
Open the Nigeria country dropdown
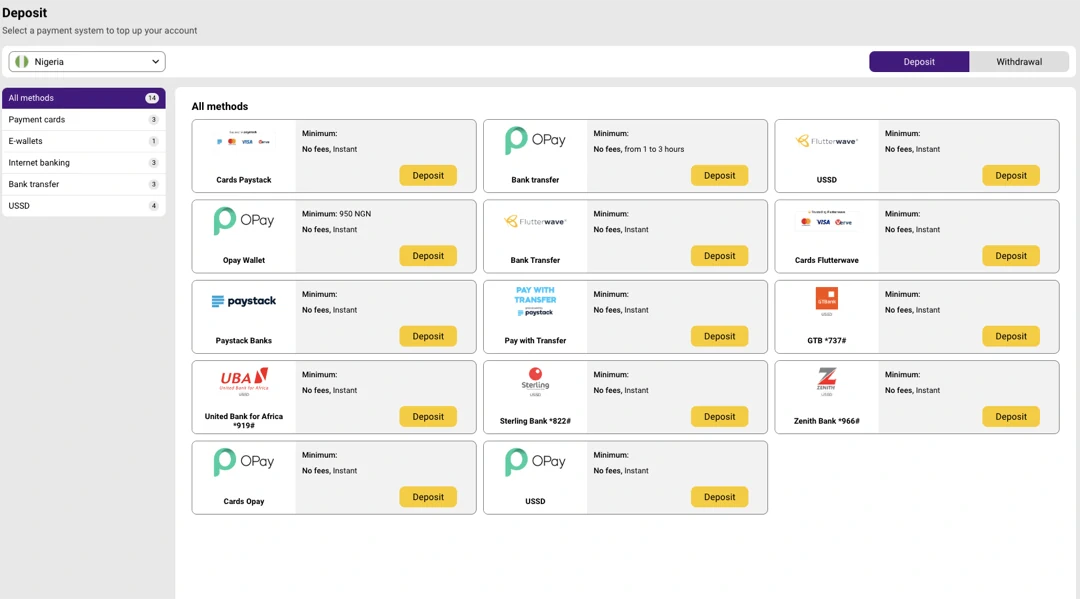point(87,61)
